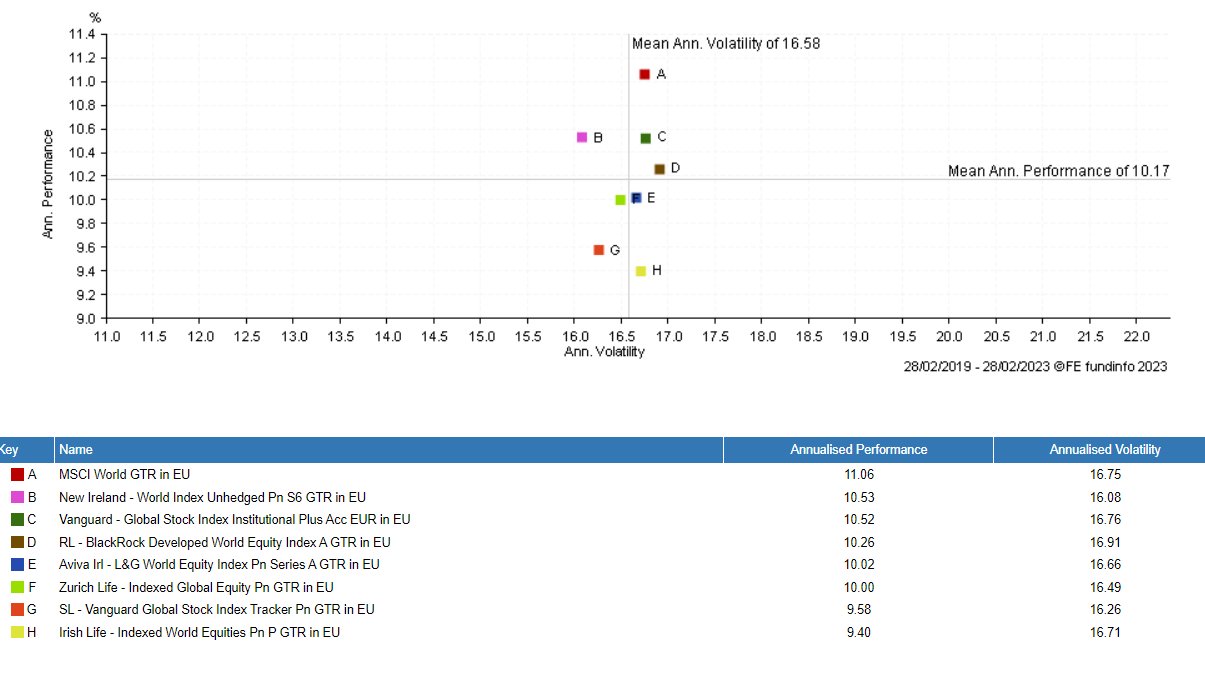This screenshot has width=1205, height=674.
Task: Open Irish Life Indexed World Equities fund
Action: coord(200,632)
